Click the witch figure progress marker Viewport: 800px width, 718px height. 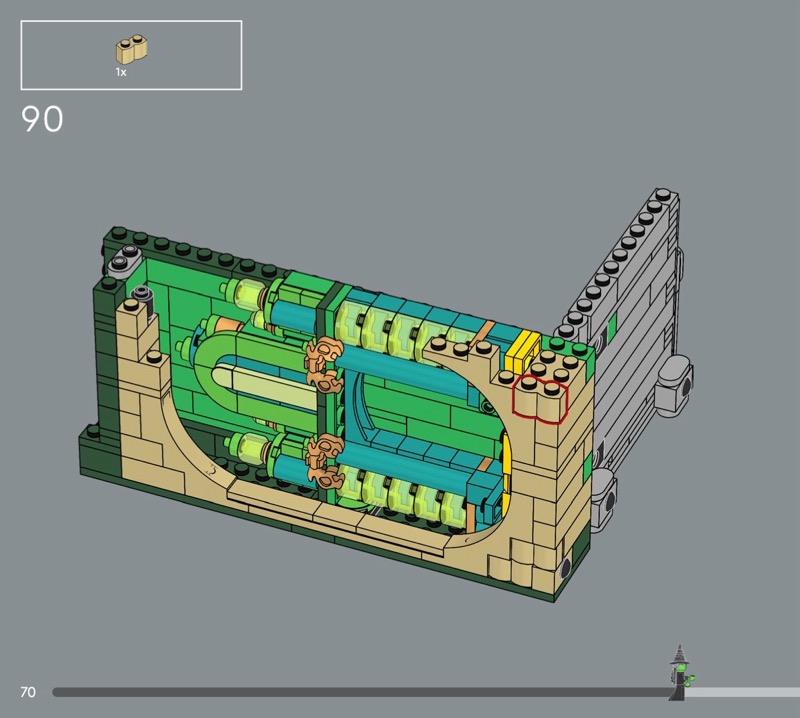(x=681, y=671)
